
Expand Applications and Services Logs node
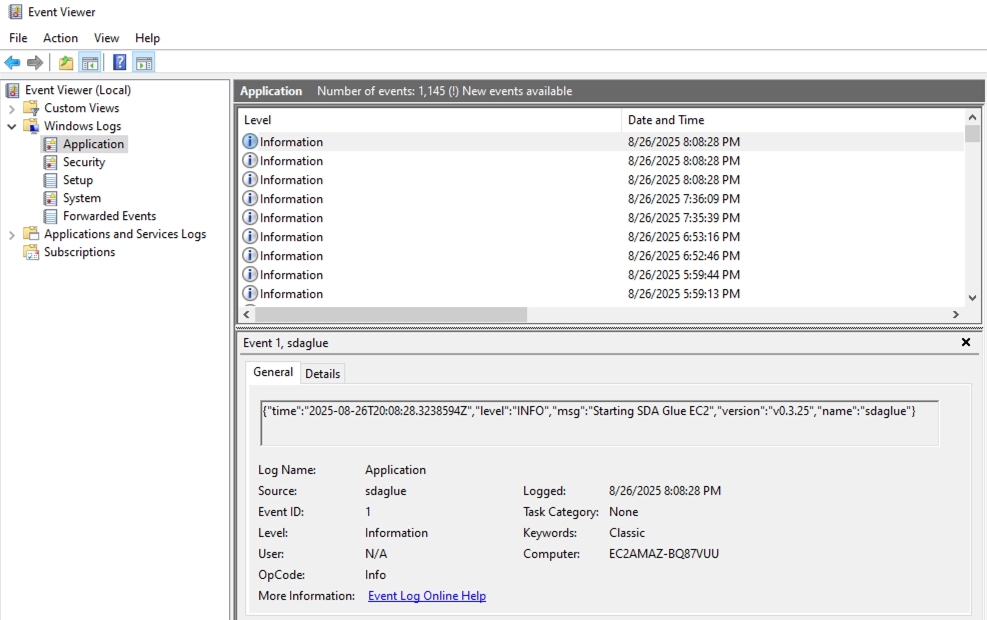pyautogui.click(x=12, y=234)
